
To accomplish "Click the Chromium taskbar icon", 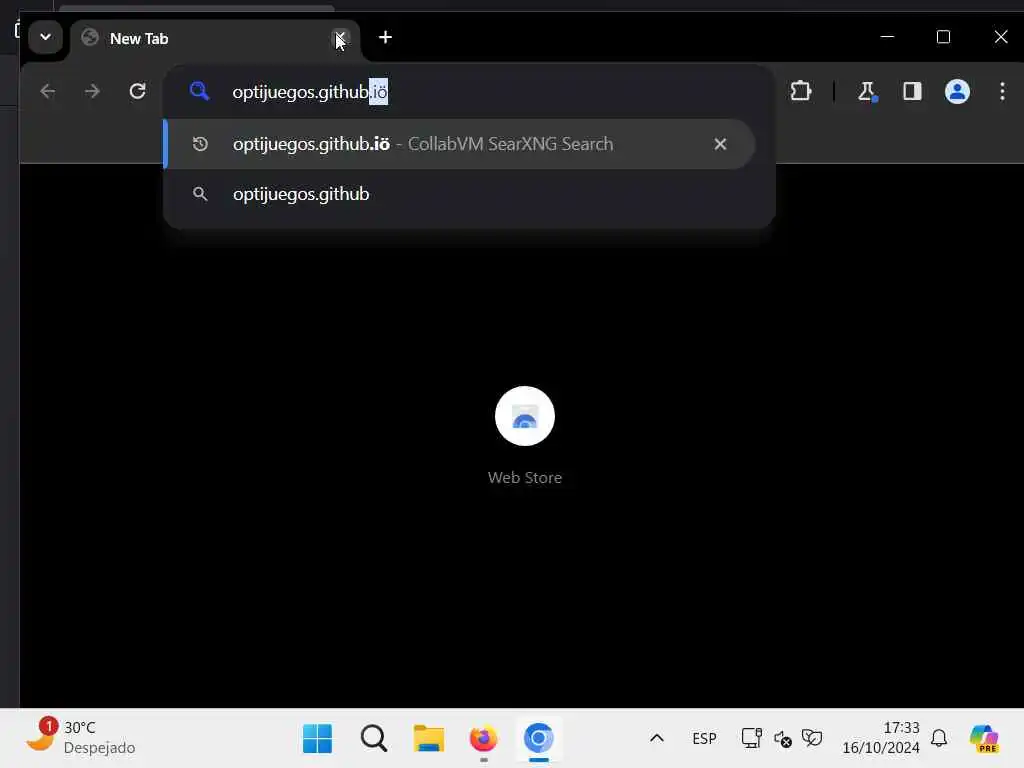I will pyautogui.click(x=539, y=739).
